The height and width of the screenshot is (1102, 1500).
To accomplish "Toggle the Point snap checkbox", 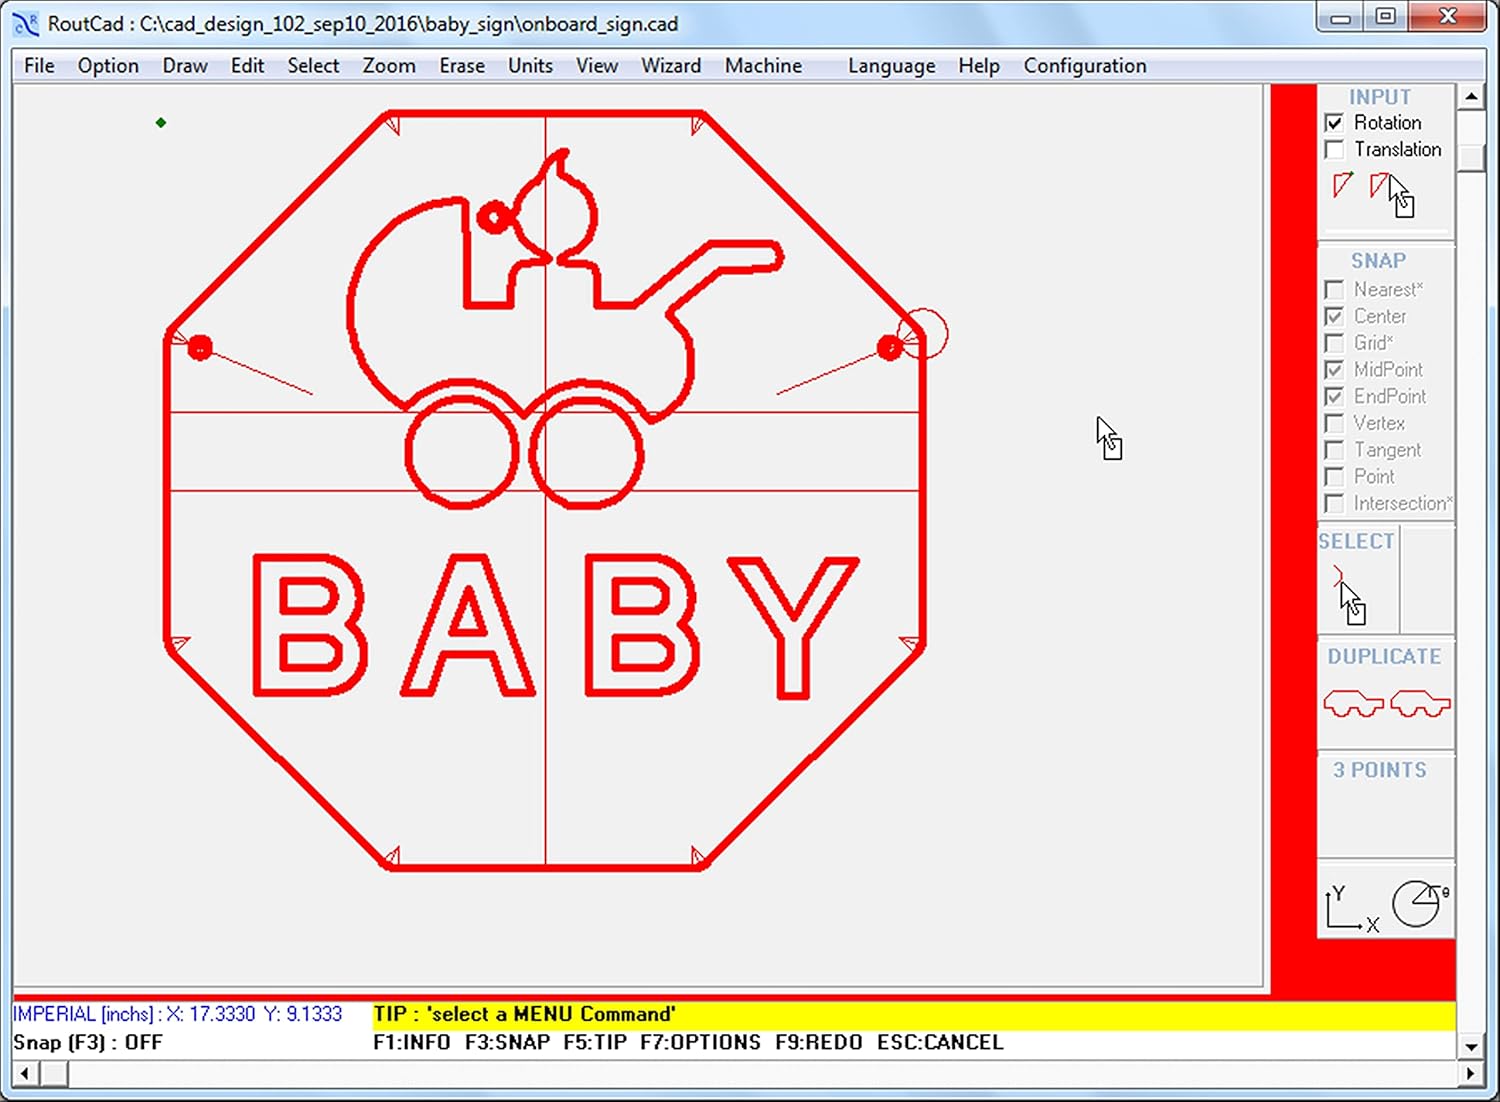I will tap(1334, 477).
